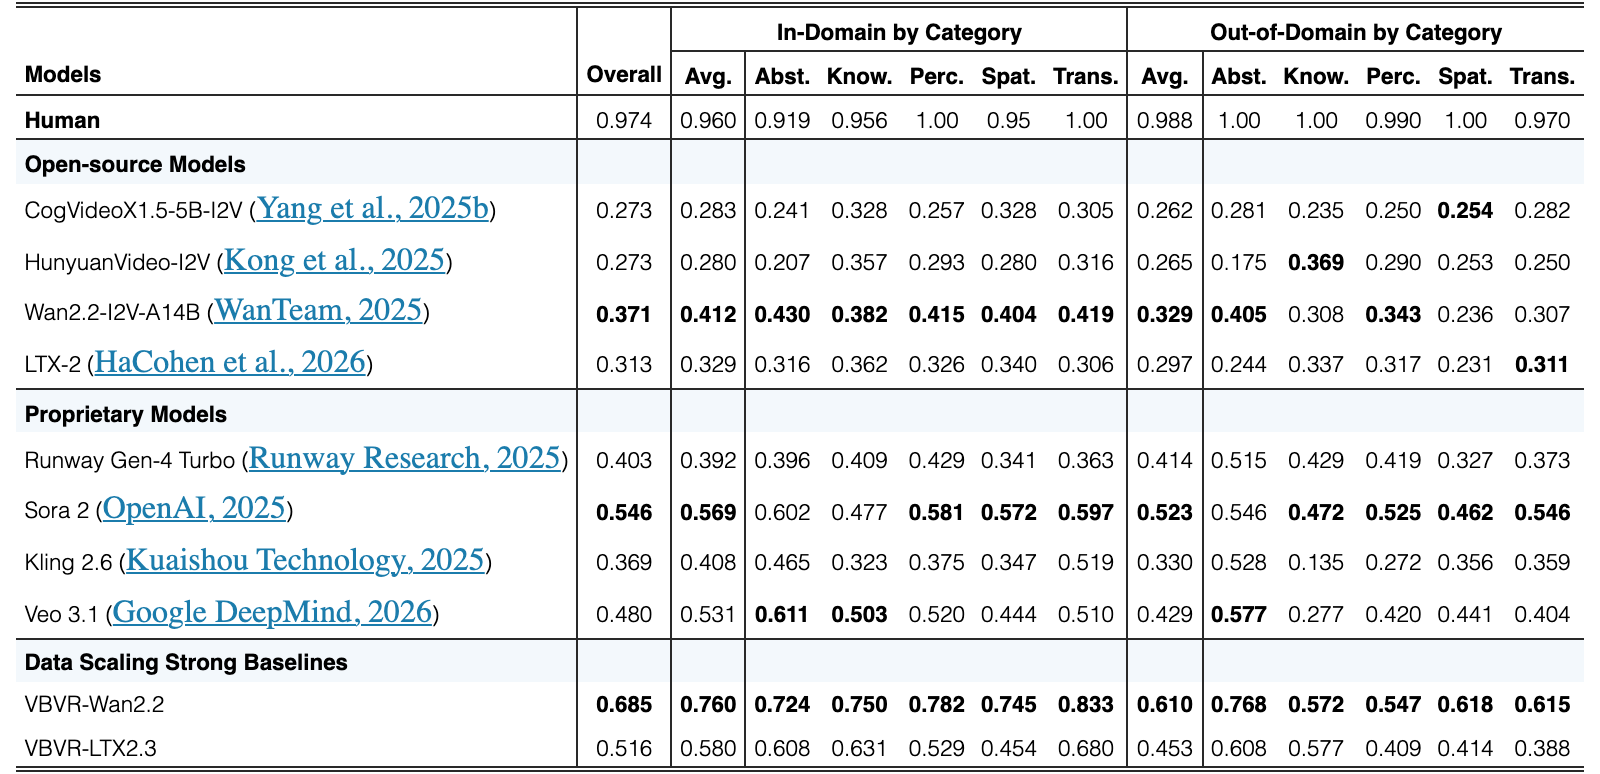
Task: Select the Proprietary Models section heading
Action: pyautogui.click(x=126, y=414)
